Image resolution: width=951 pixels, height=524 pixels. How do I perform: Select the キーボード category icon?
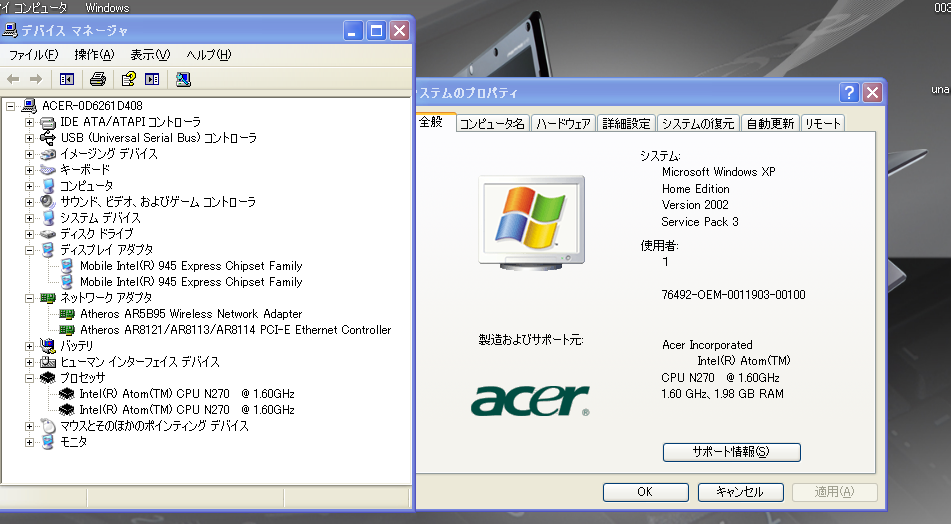point(48,170)
